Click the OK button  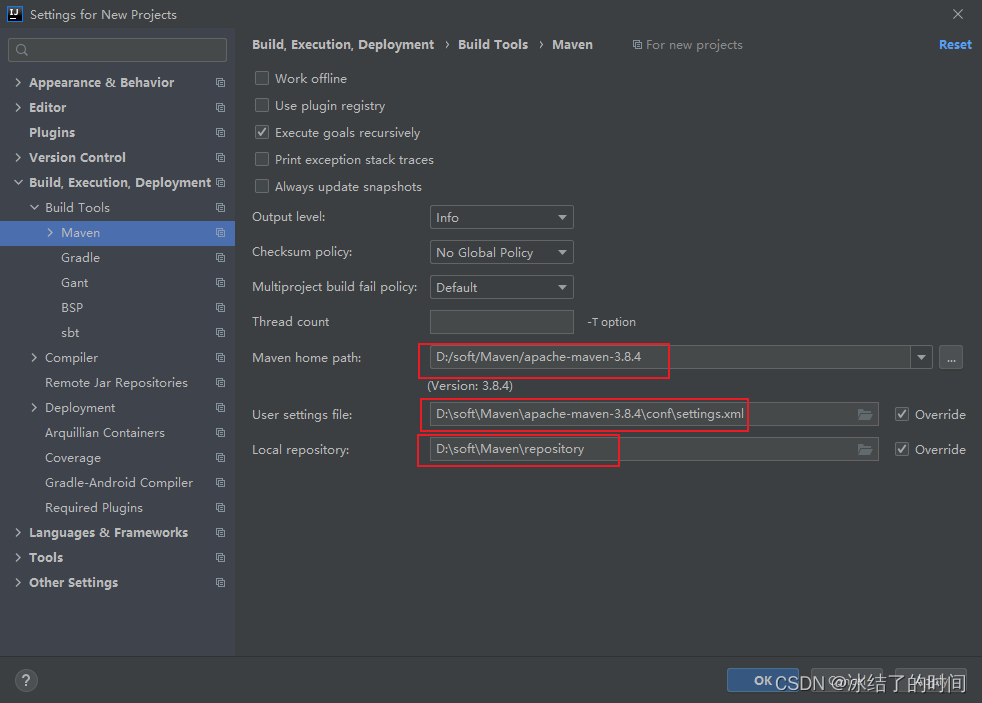coord(763,680)
